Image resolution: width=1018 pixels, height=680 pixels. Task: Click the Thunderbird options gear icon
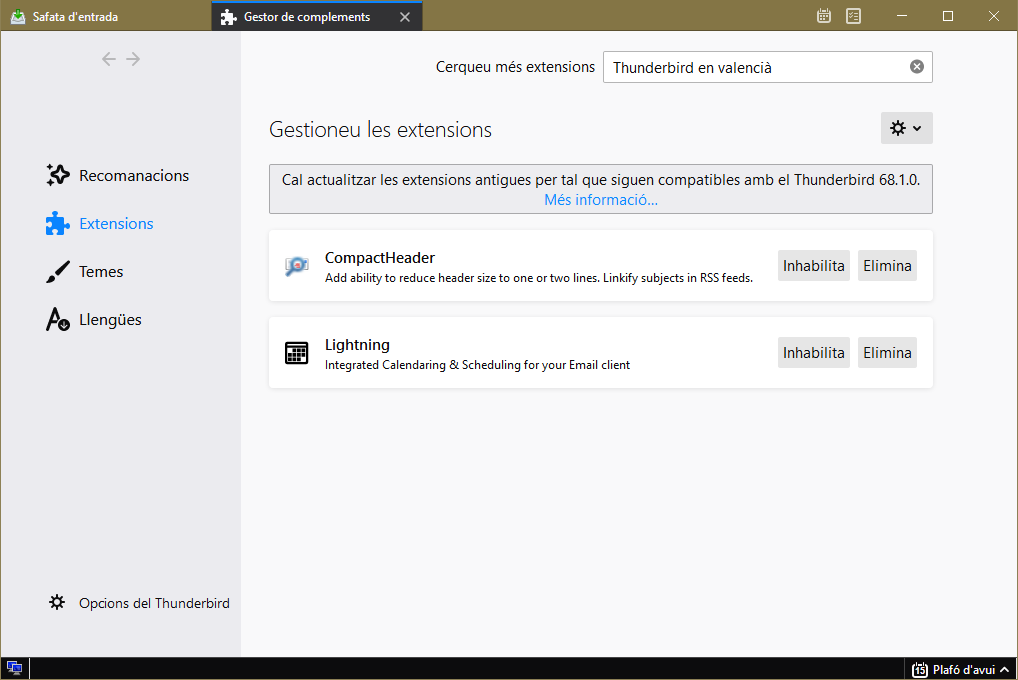coord(57,602)
